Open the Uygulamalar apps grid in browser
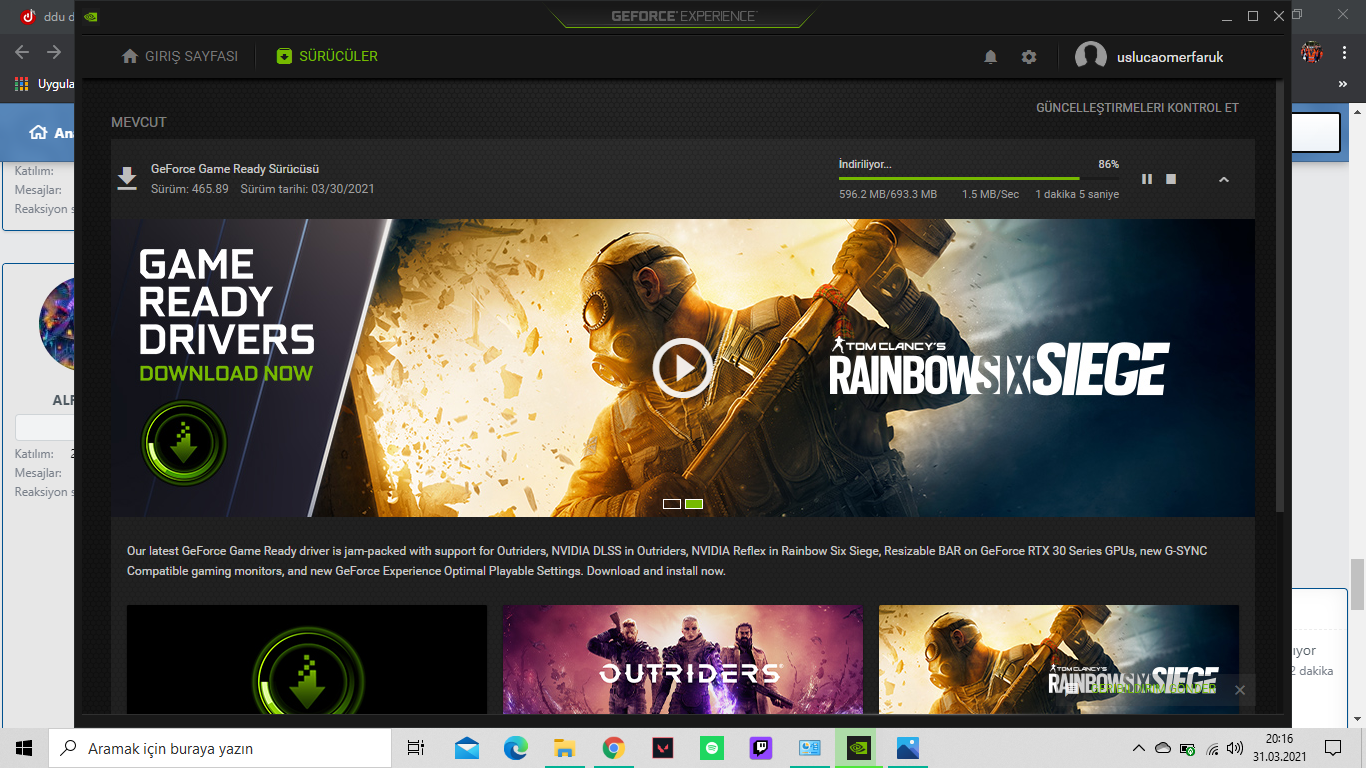Image resolution: width=1366 pixels, height=768 pixels. (21, 84)
